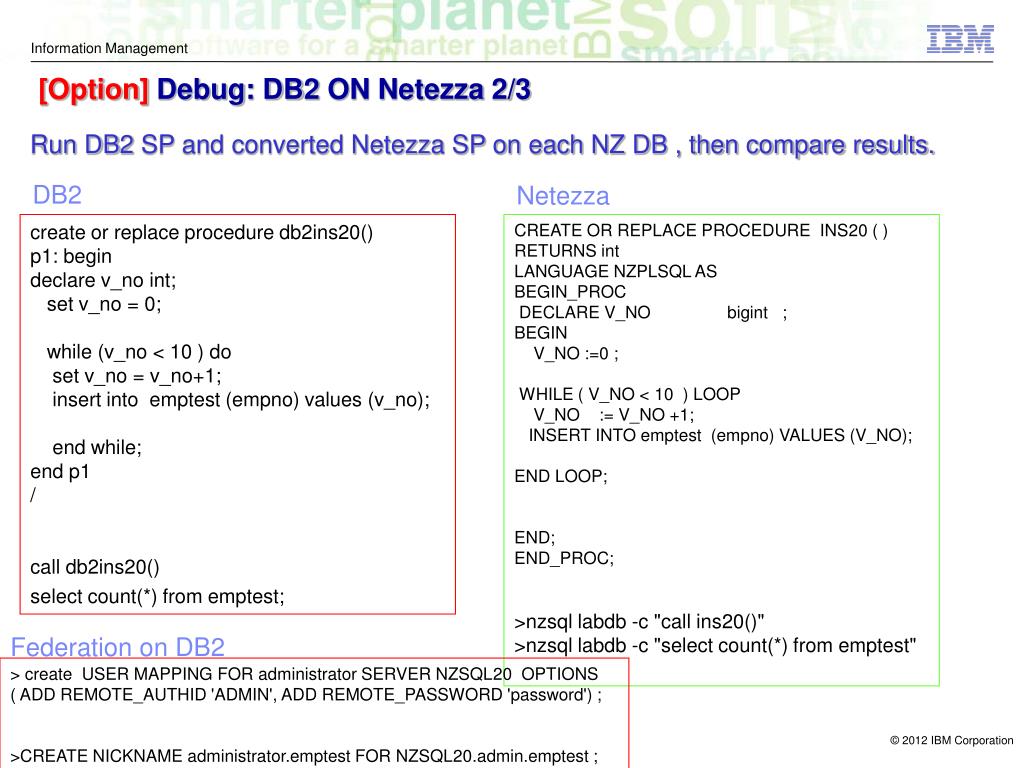Click 'CREATE OR REPLACE PROCEDURE INS20 ( )' line
Image resolution: width=1024 pixels, height=768 pixels.
click(701, 231)
